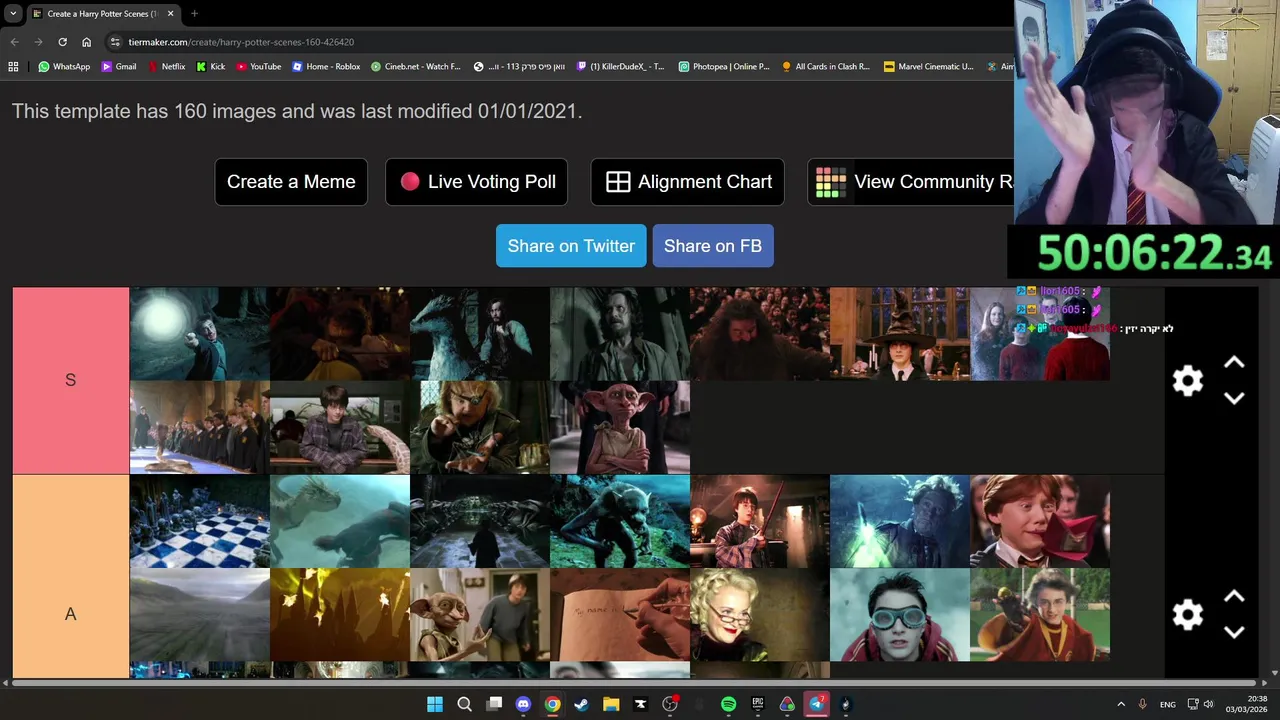Select diary writing hand image
1280x720 pixels.
pos(620,615)
